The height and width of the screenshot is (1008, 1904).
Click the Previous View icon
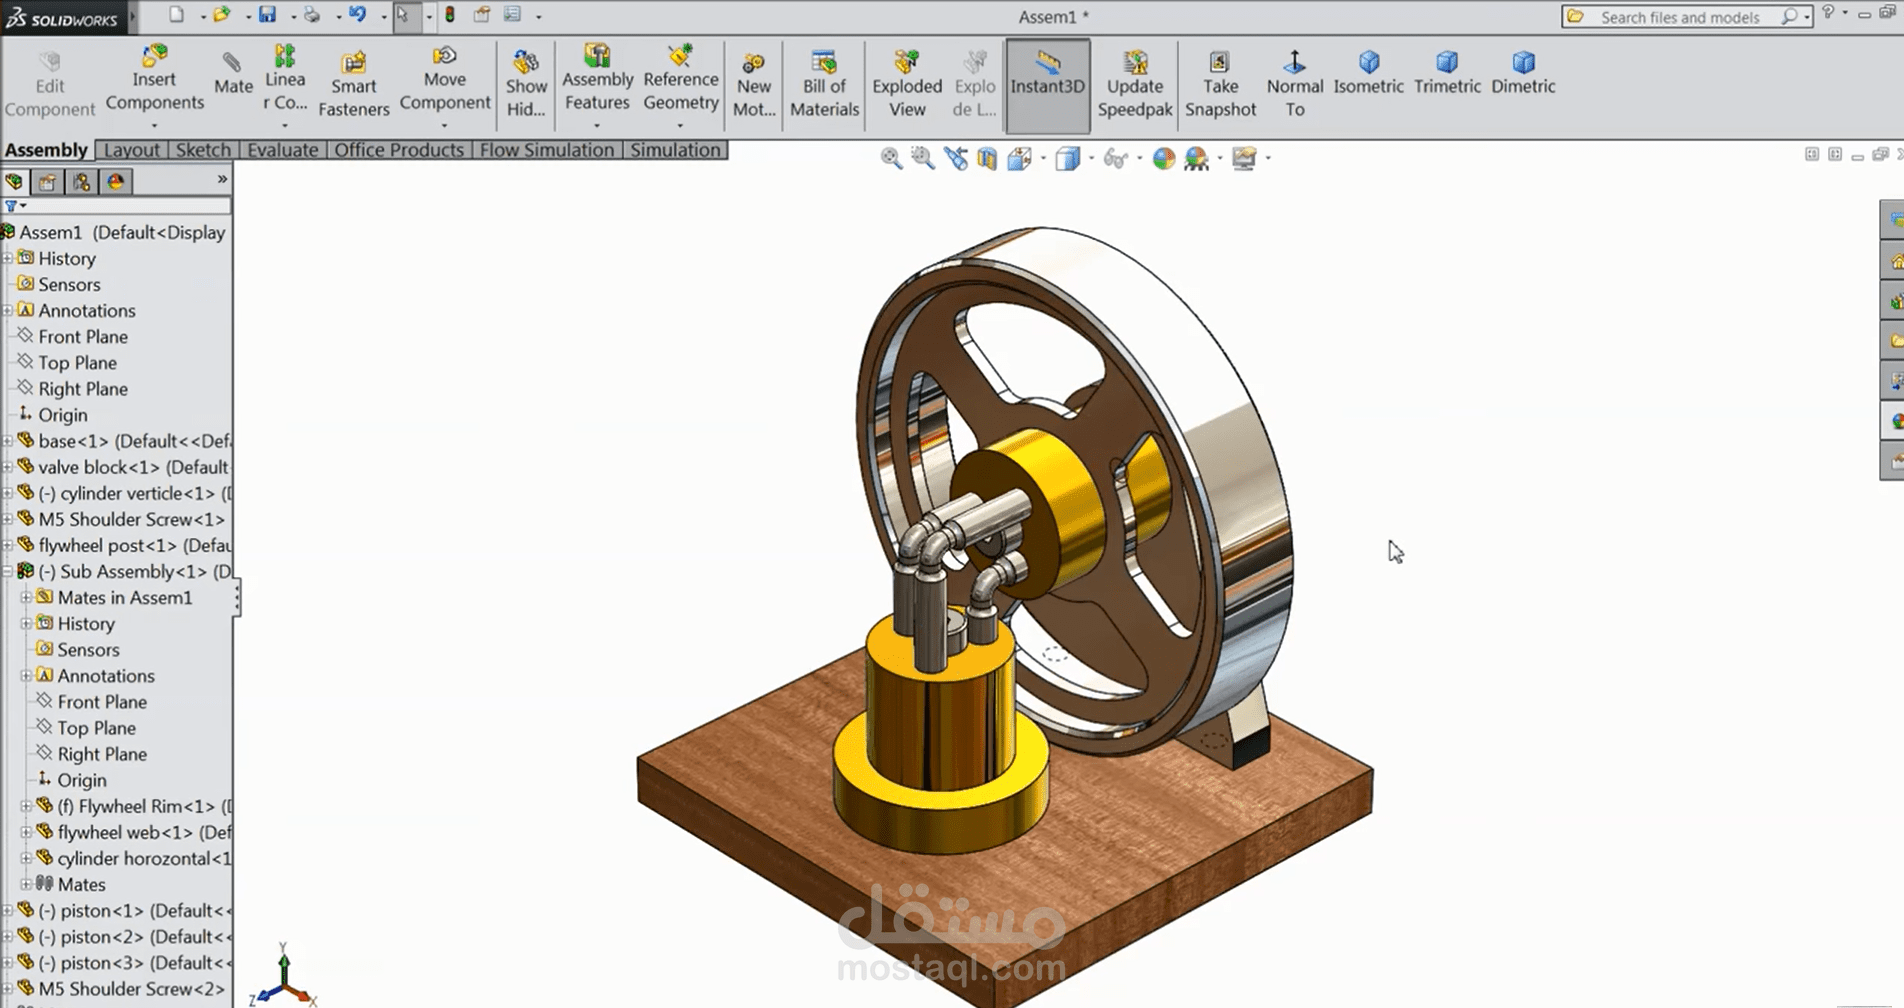click(x=955, y=158)
